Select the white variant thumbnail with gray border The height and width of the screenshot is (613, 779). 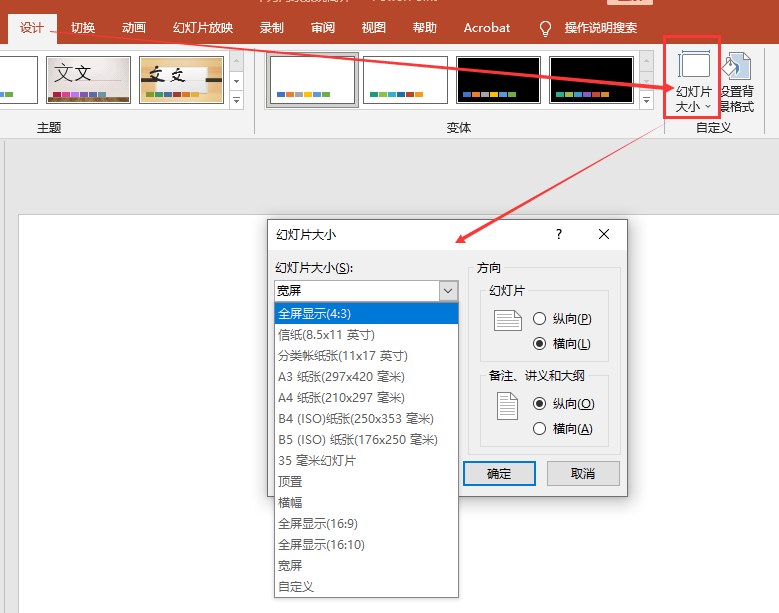(313, 80)
